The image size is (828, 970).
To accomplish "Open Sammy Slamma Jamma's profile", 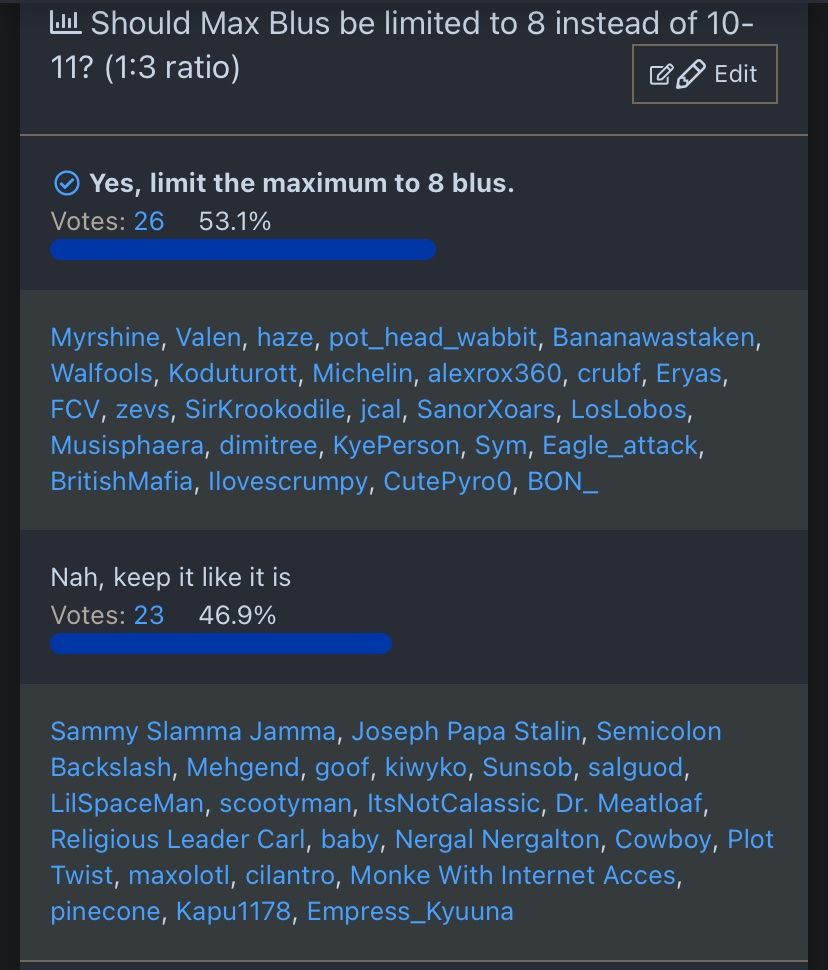I will (193, 732).
